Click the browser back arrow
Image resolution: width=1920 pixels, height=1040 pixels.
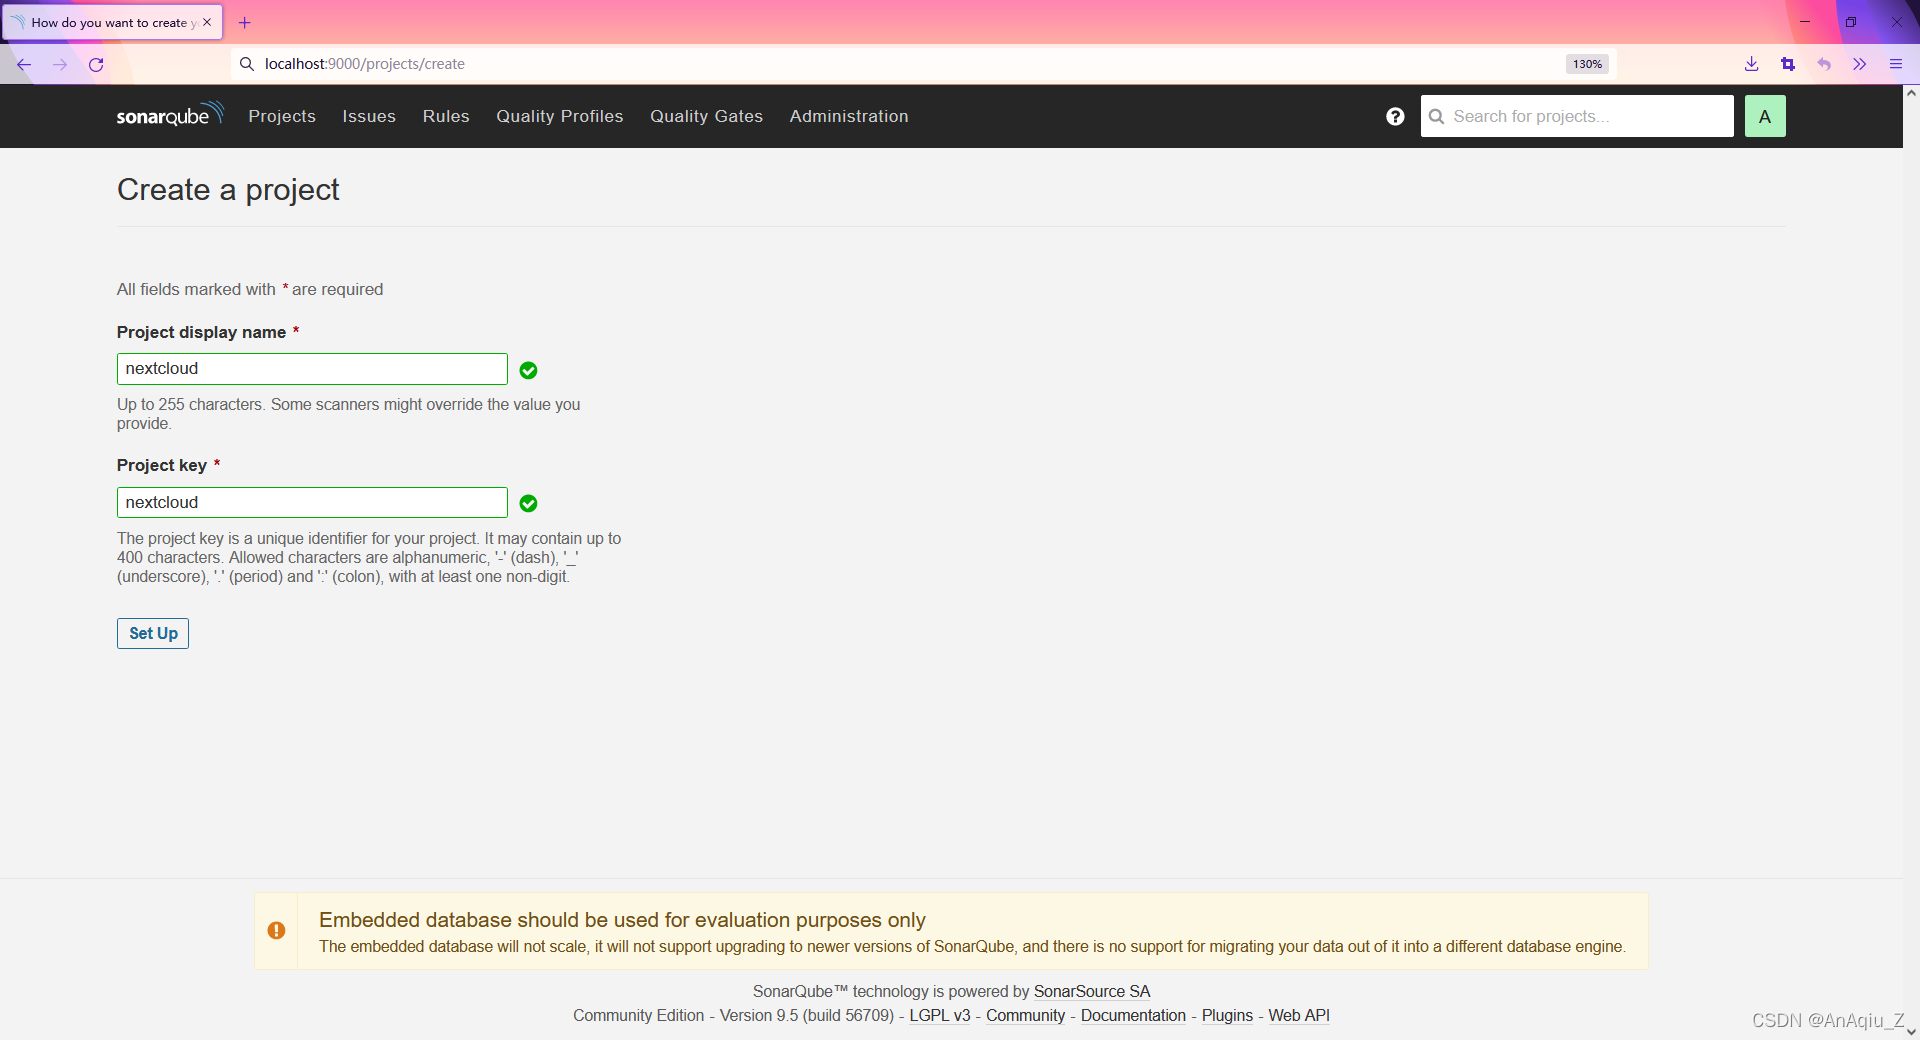click(x=24, y=64)
